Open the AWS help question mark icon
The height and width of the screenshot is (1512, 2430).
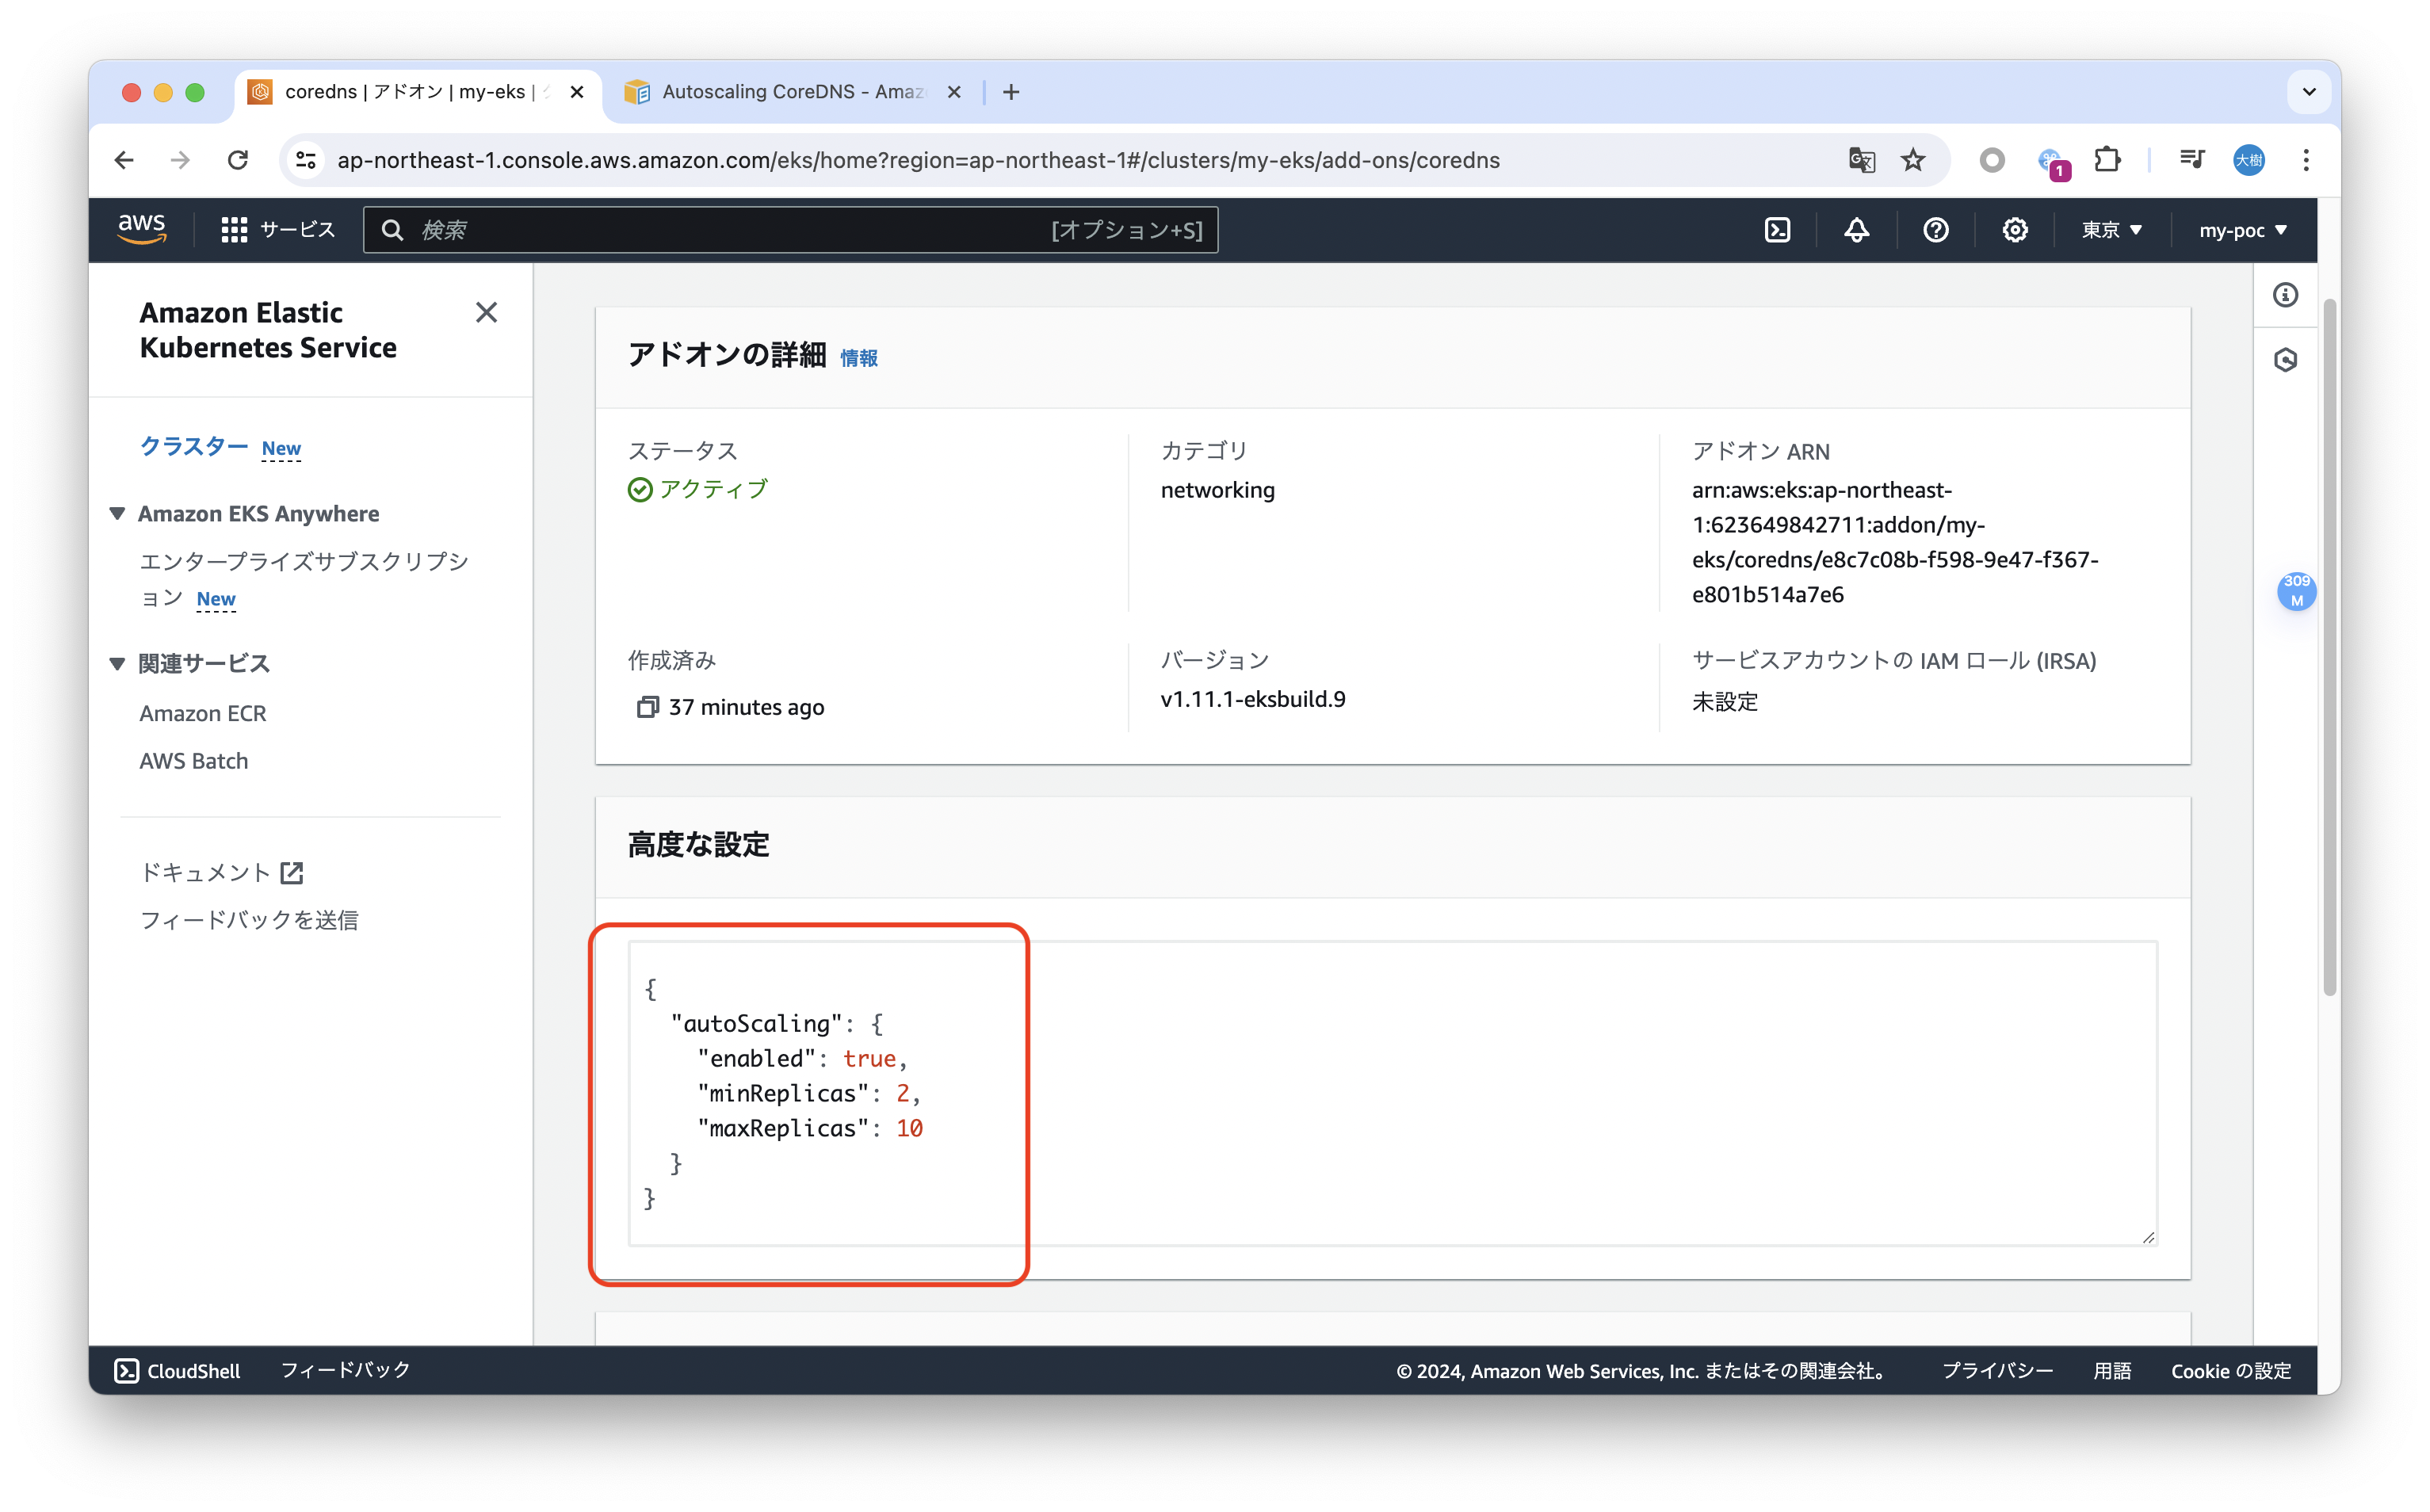pyautogui.click(x=1935, y=229)
